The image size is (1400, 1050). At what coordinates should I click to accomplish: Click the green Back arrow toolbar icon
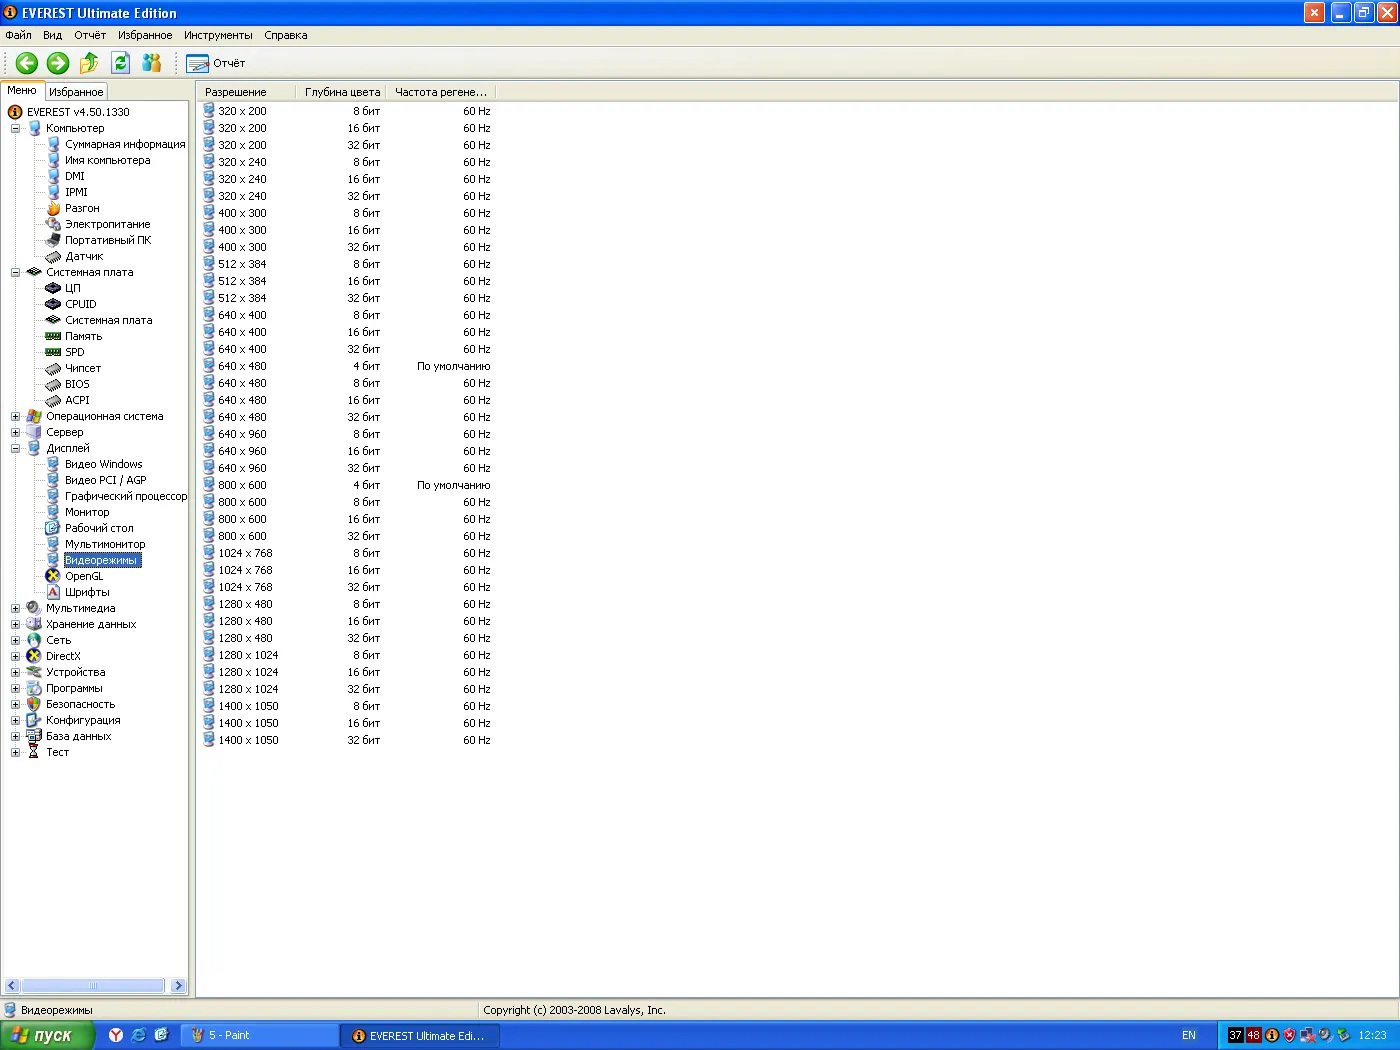27,63
